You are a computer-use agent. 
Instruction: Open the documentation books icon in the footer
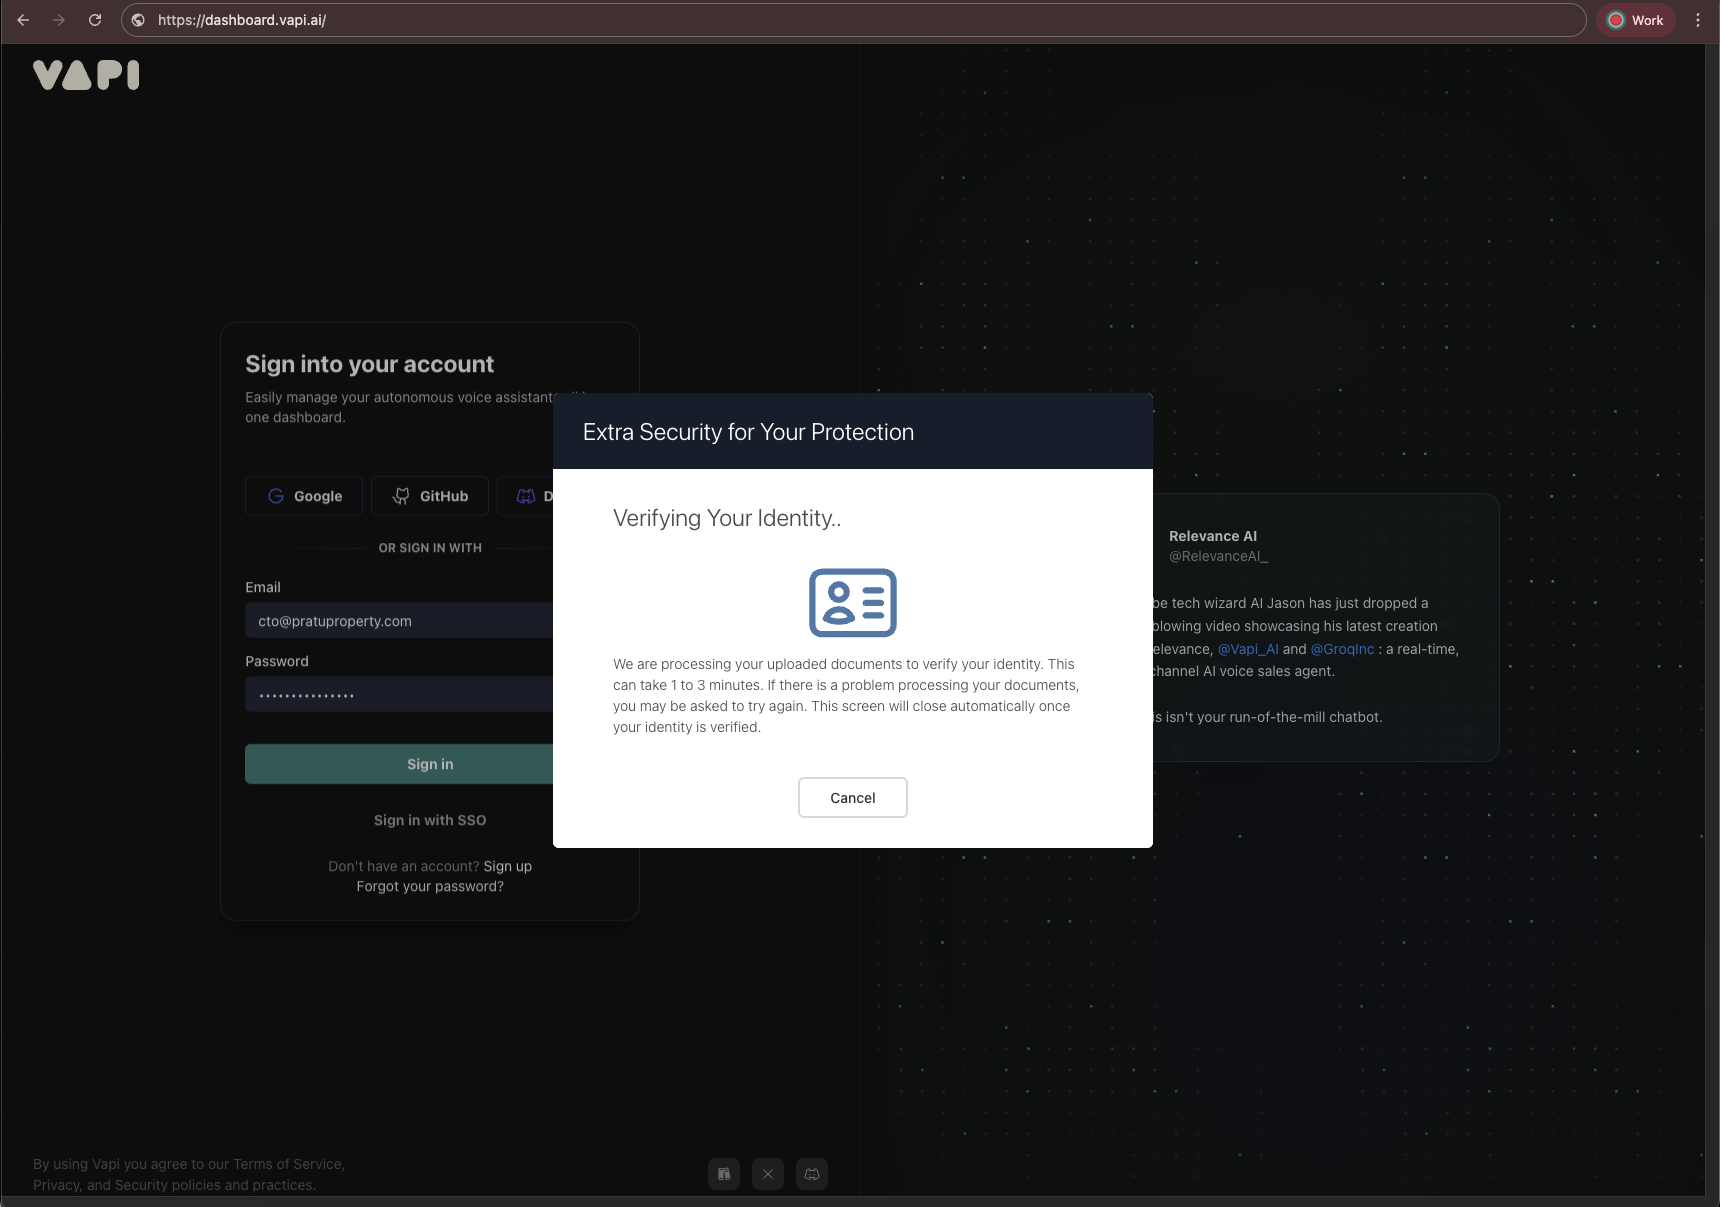[724, 1174]
